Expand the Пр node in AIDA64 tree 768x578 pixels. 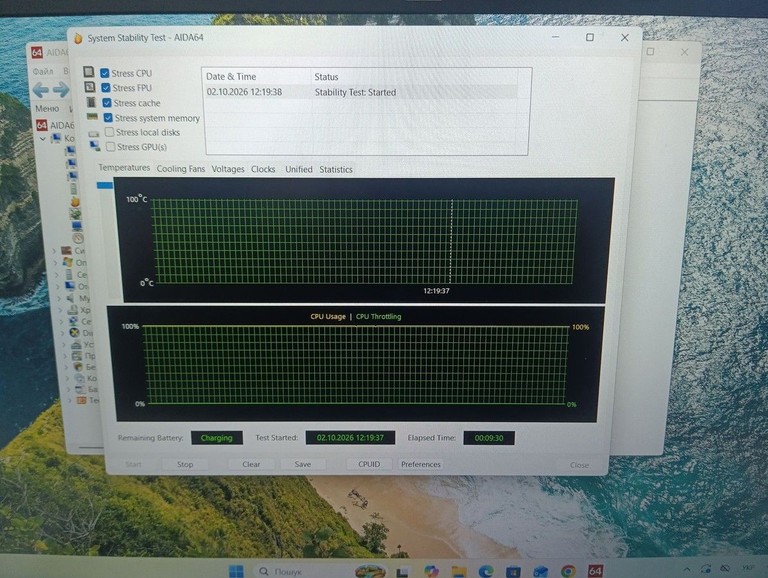[x=66, y=356]
